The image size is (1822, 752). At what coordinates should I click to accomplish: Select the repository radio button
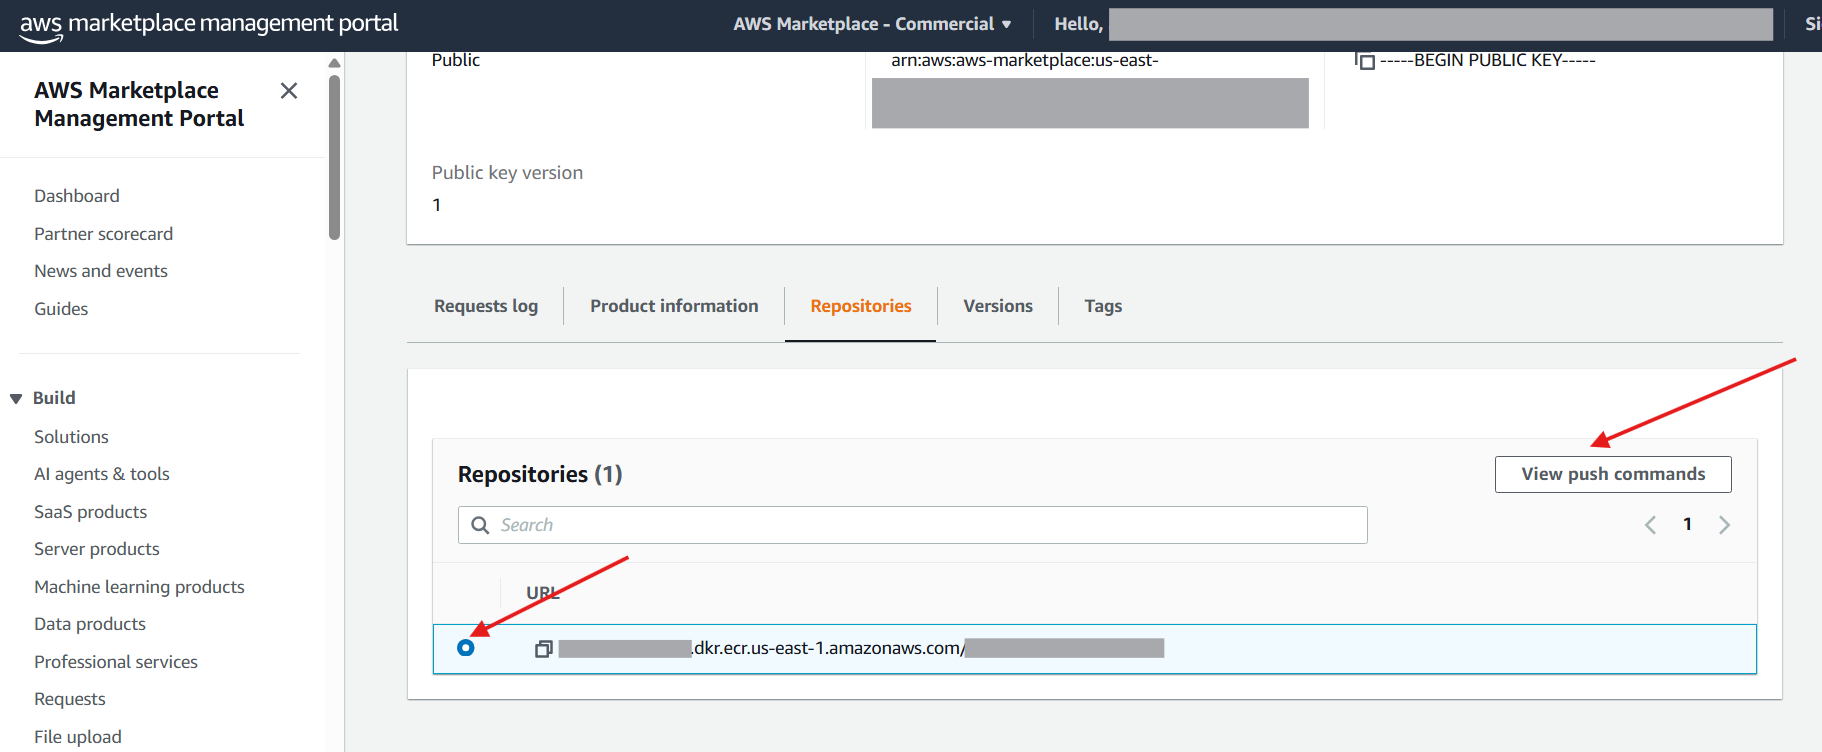pos(466,648)
